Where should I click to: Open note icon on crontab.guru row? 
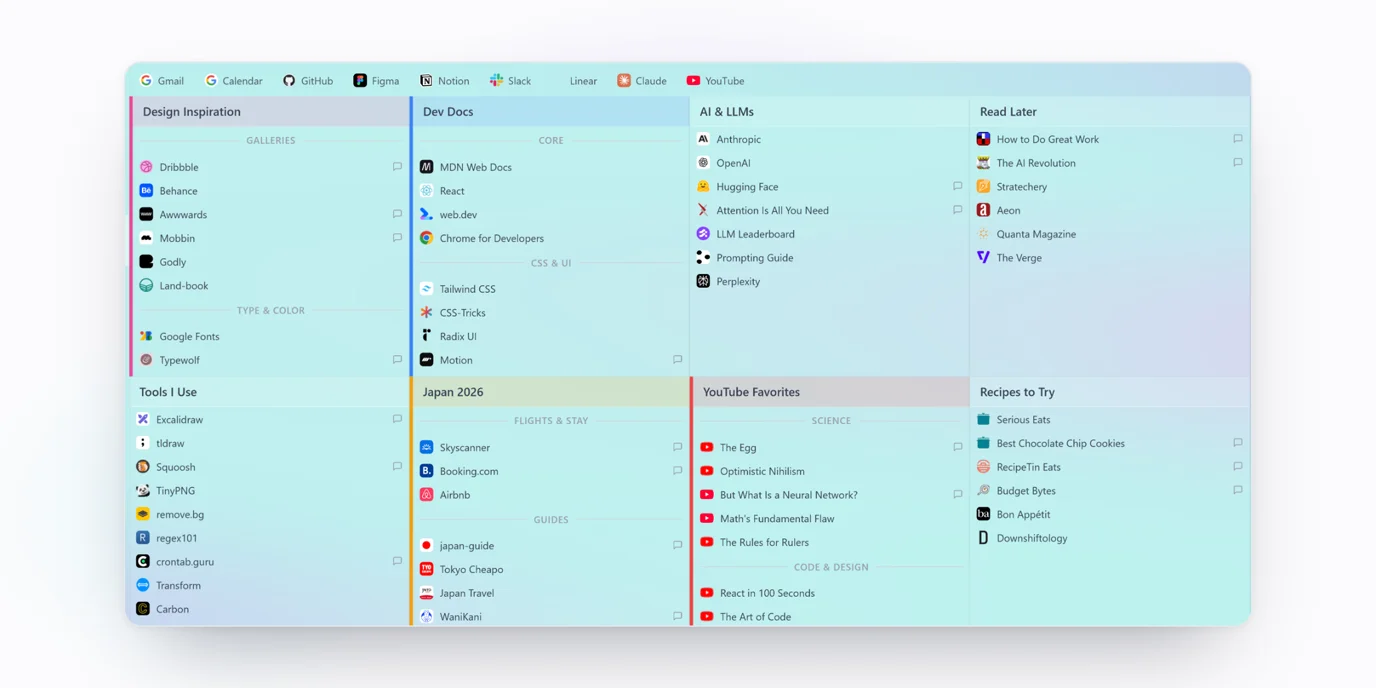[x=397, y=562]
